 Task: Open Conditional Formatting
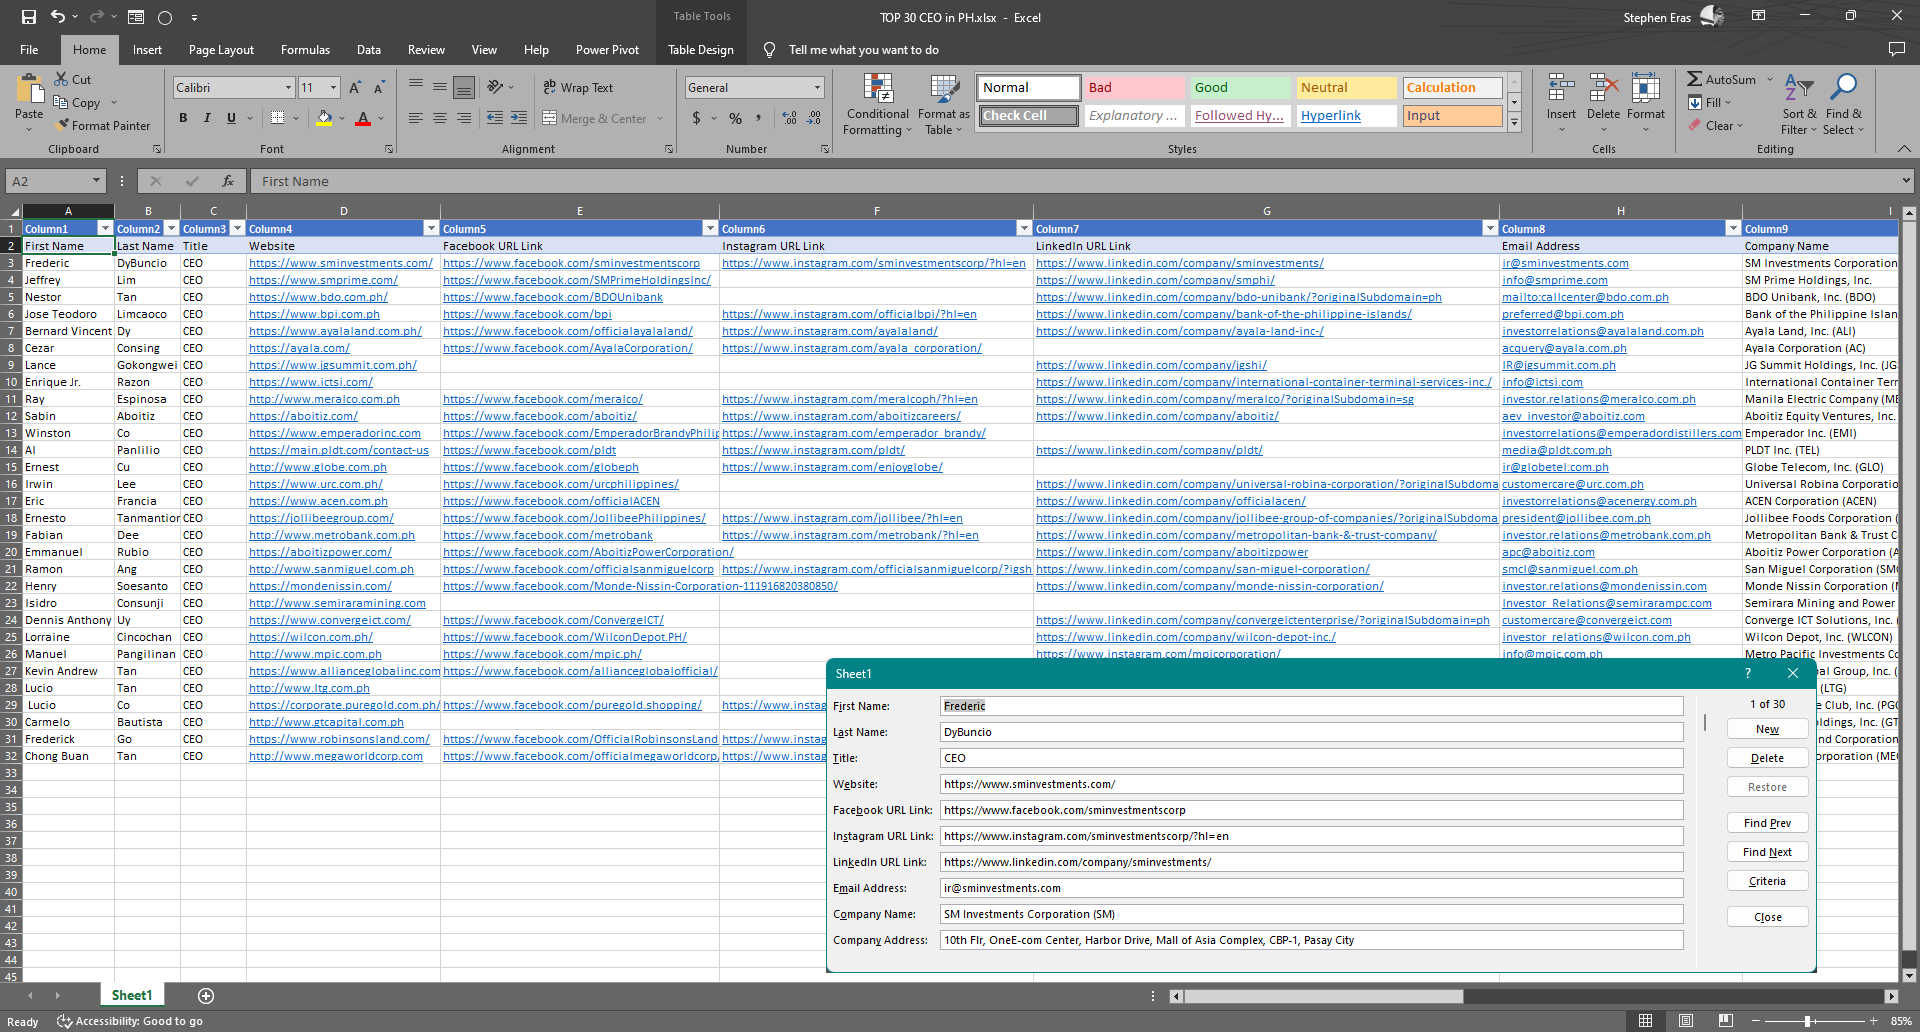tap(877, 104)
